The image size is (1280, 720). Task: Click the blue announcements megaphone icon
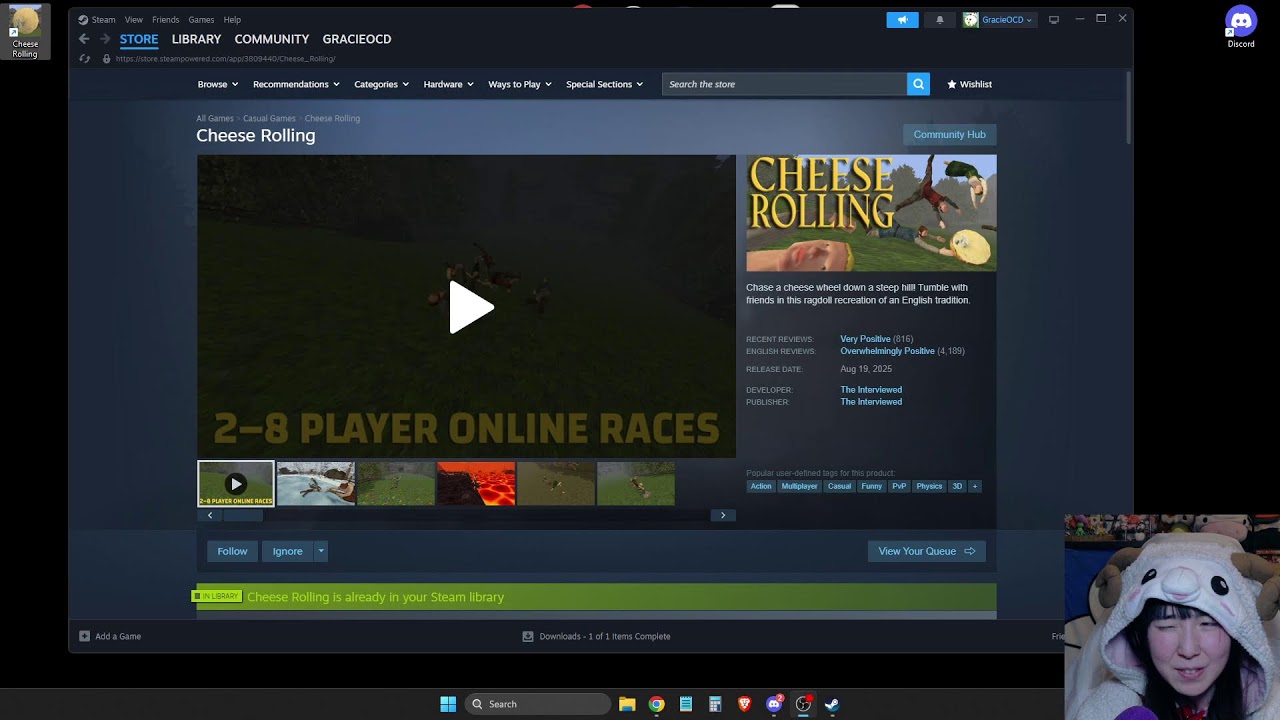click(x=902, y=20)
